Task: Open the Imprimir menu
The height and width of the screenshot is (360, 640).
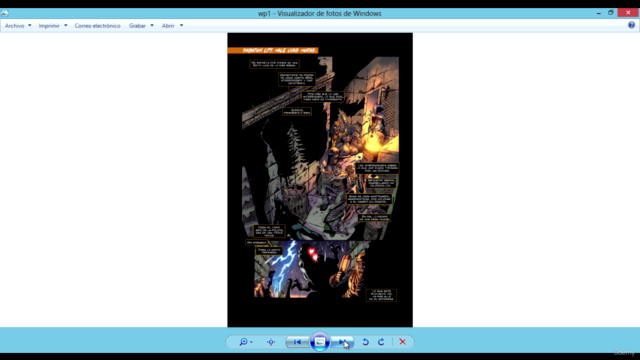Action: pyautogui.click(x=49, y=26)
